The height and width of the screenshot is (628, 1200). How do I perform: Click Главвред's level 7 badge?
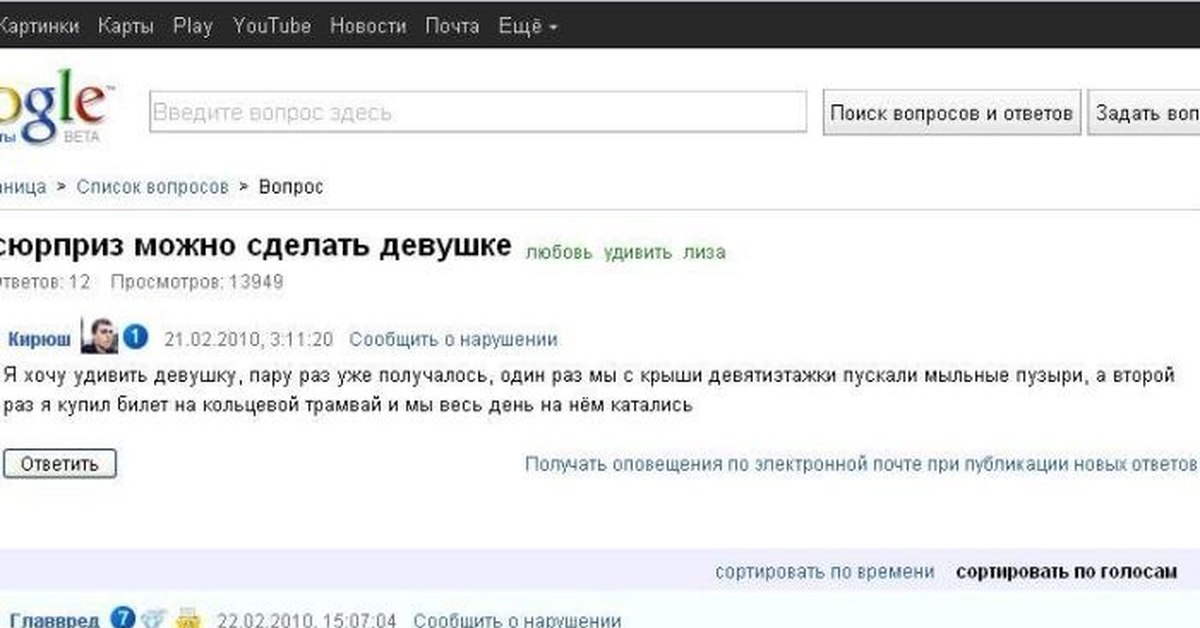pyautogui.click(x=122, y=619)
